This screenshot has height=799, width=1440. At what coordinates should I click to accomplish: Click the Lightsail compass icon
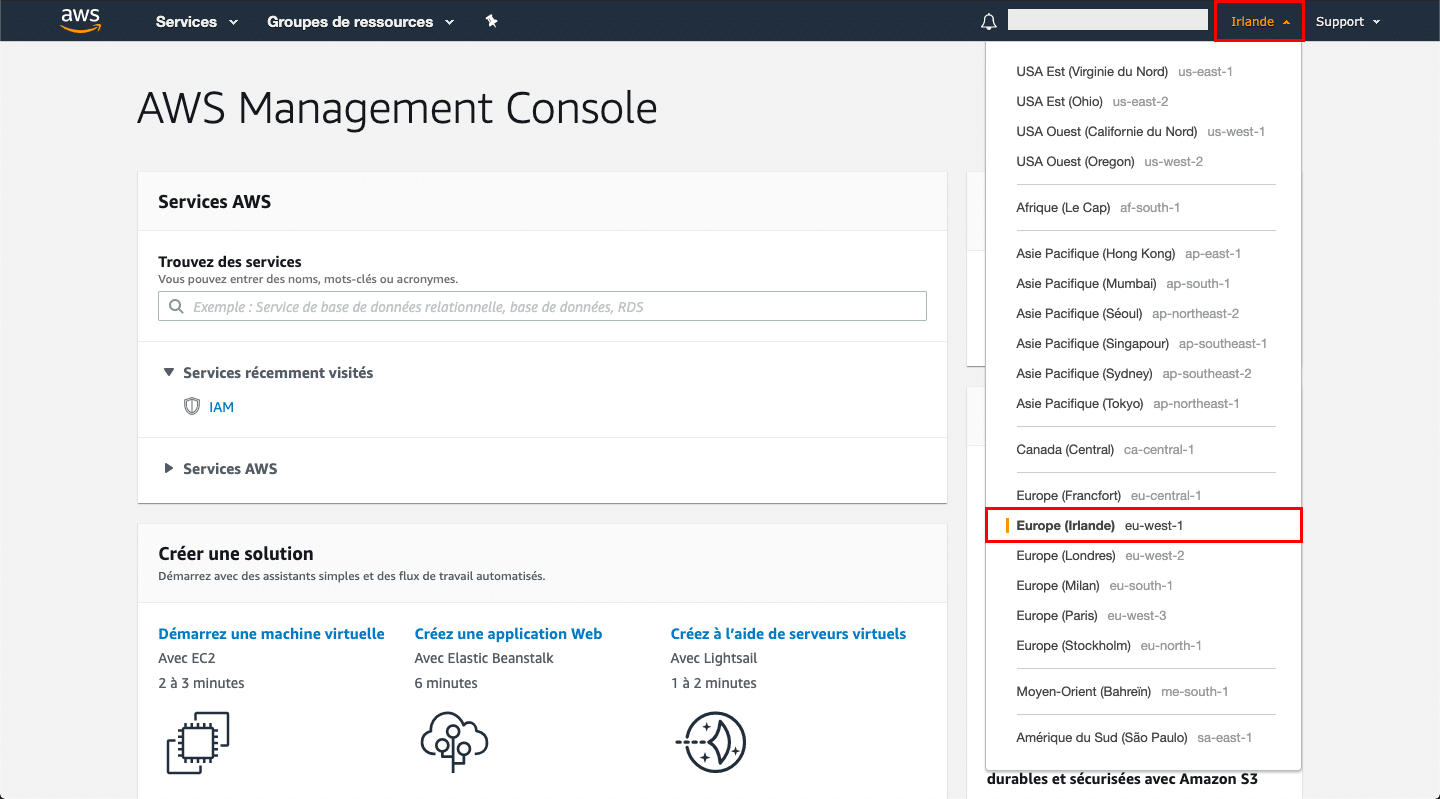(710, 742)
